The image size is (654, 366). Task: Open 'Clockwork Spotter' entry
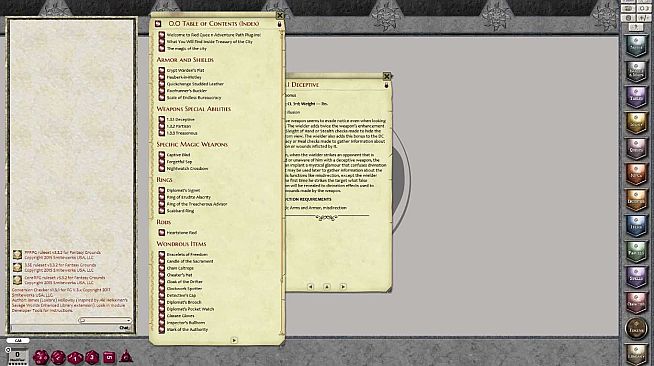click(184, 288)
